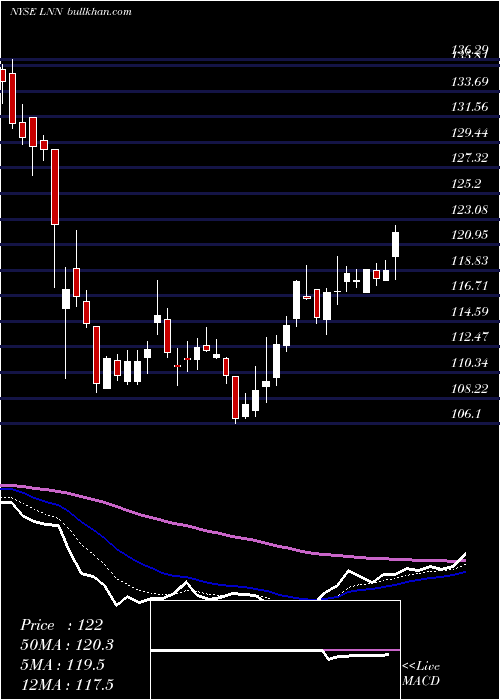The height and width of the screenshot is (700, 500).
Task: Click the 123.08 price axis label
Action: point(470,209)
